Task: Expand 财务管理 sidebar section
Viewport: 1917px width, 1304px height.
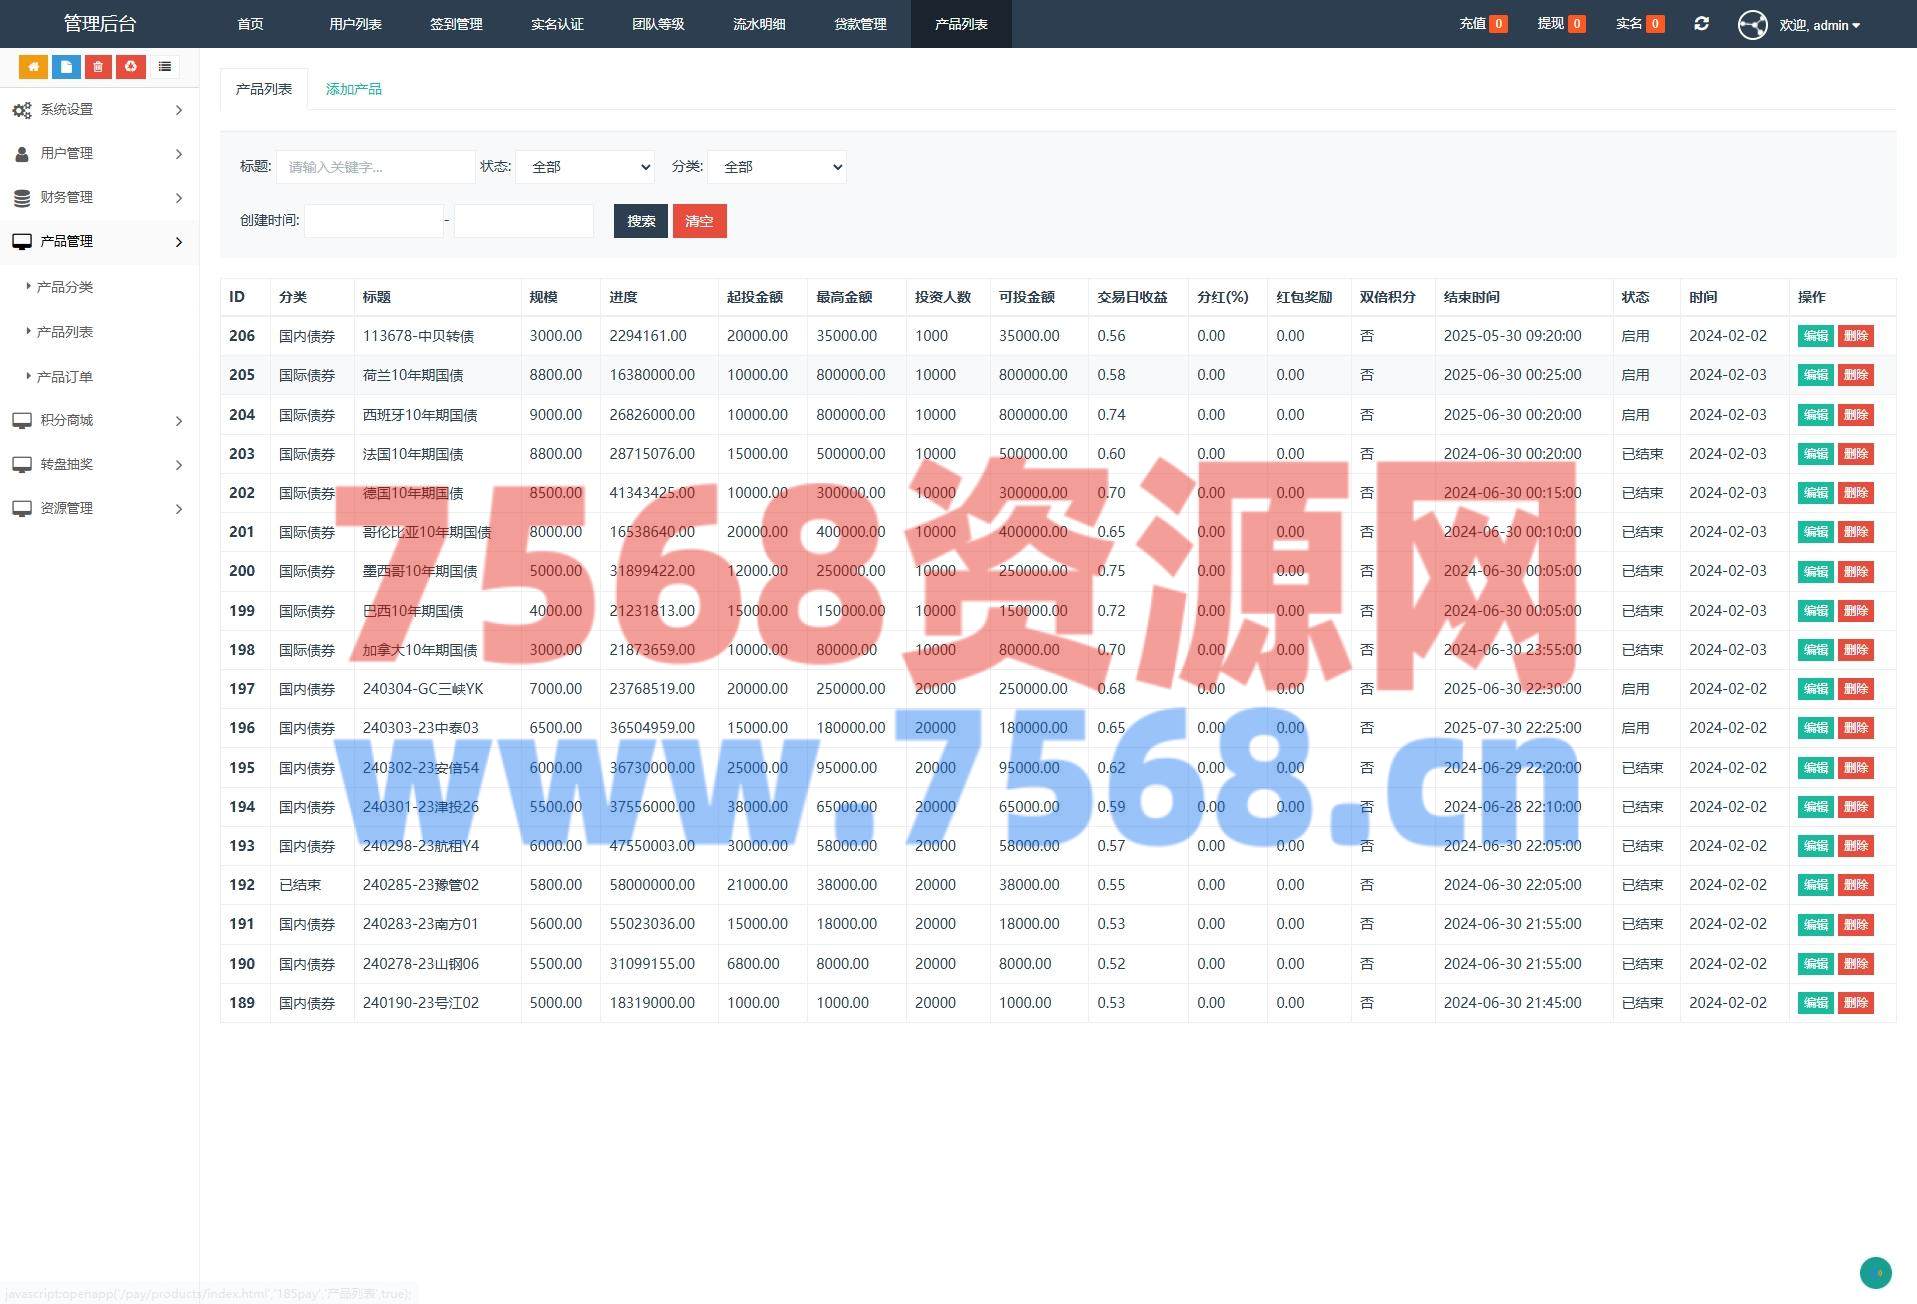Action: [x=99, y=198]
